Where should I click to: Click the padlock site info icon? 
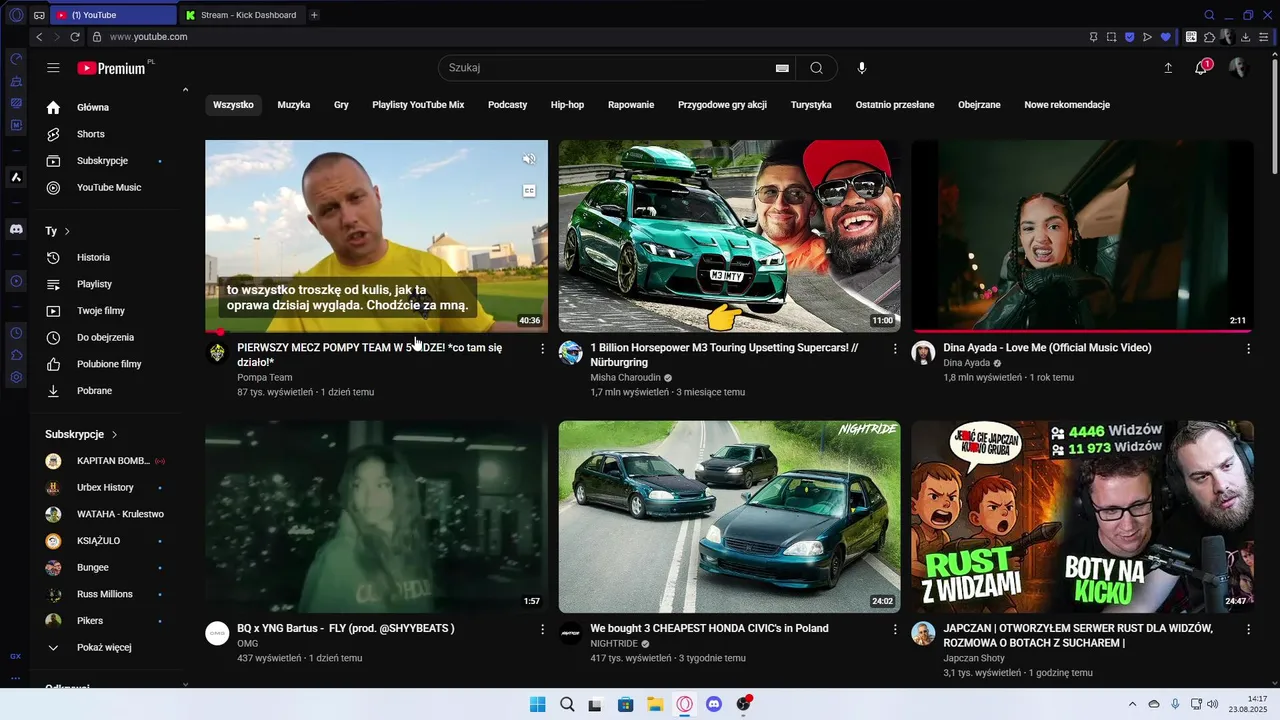pyautogui.click(x=97, y=37)
